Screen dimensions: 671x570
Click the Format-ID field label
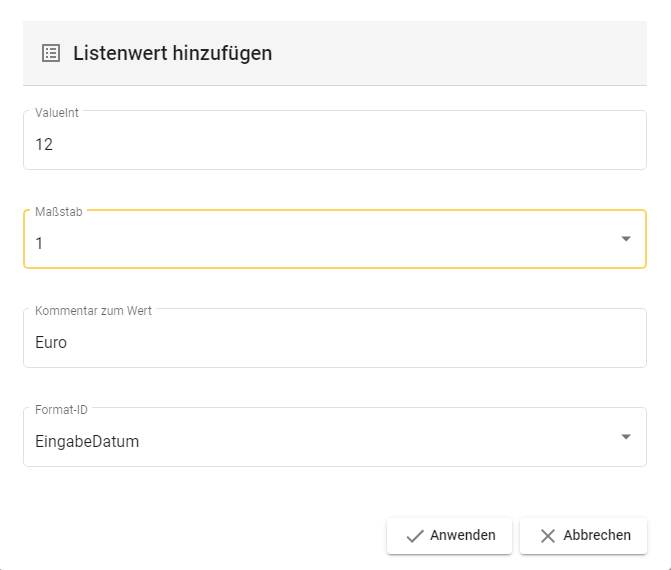pos(62,410)
